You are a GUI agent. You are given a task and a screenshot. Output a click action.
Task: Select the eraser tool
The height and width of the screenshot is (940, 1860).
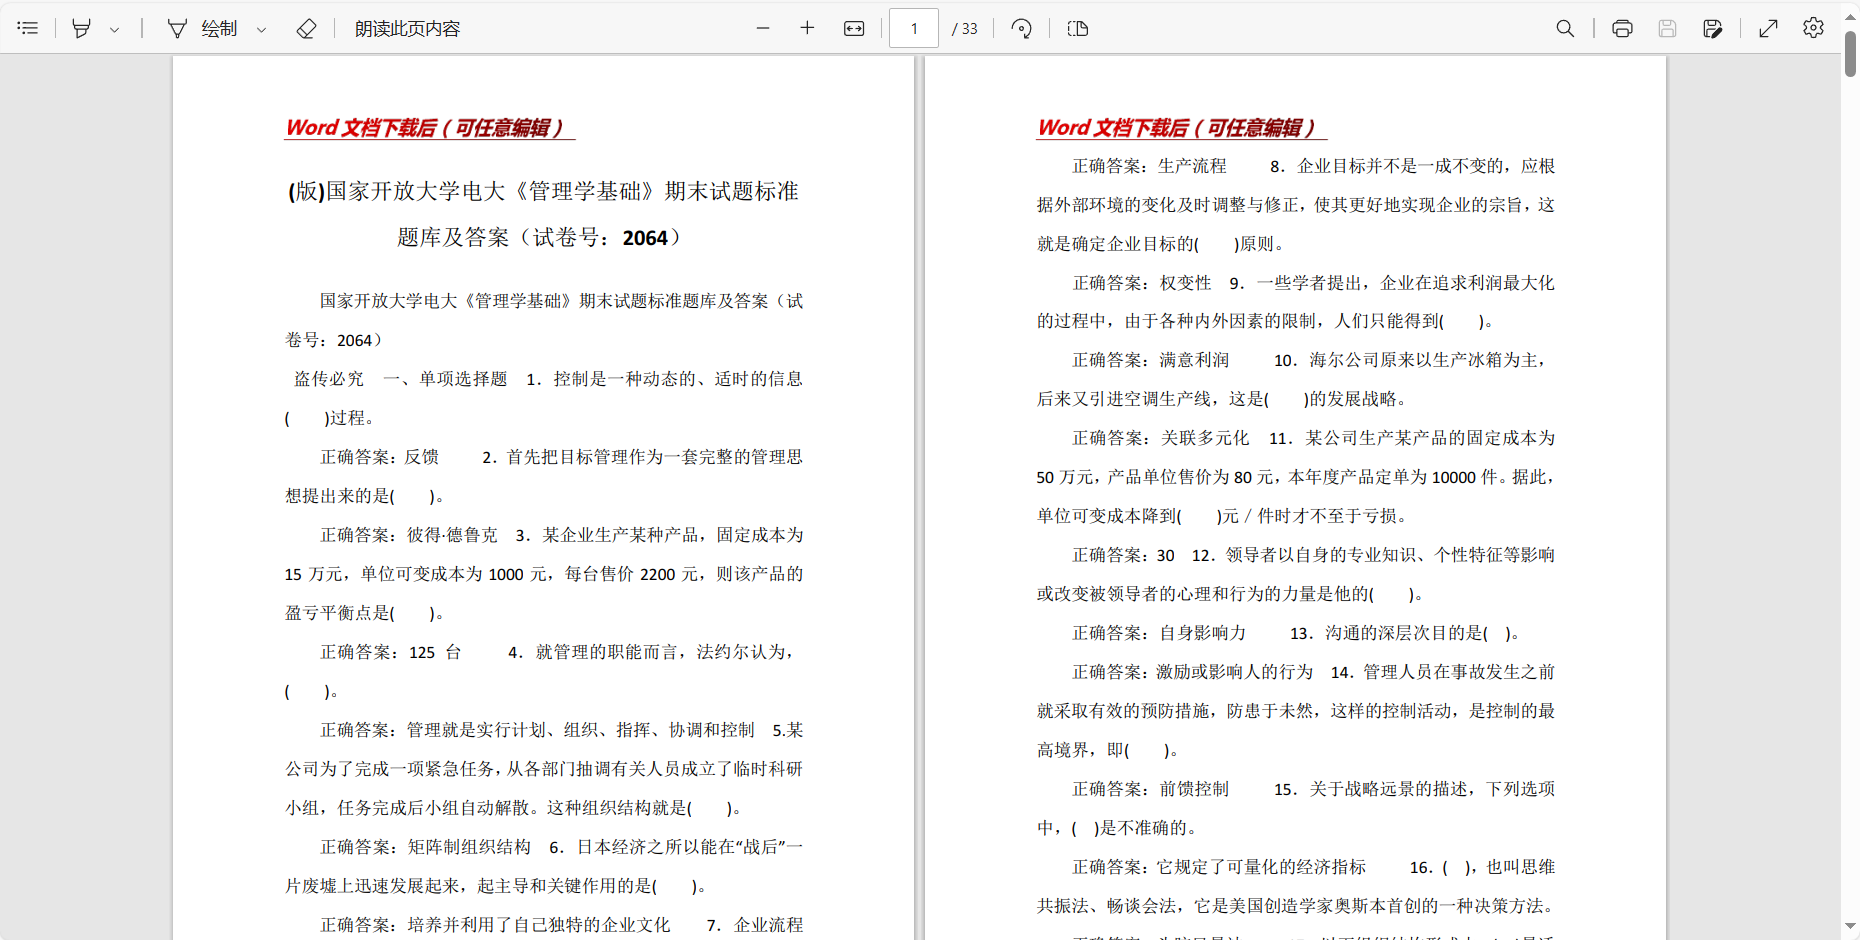click(x=306, y=28)
